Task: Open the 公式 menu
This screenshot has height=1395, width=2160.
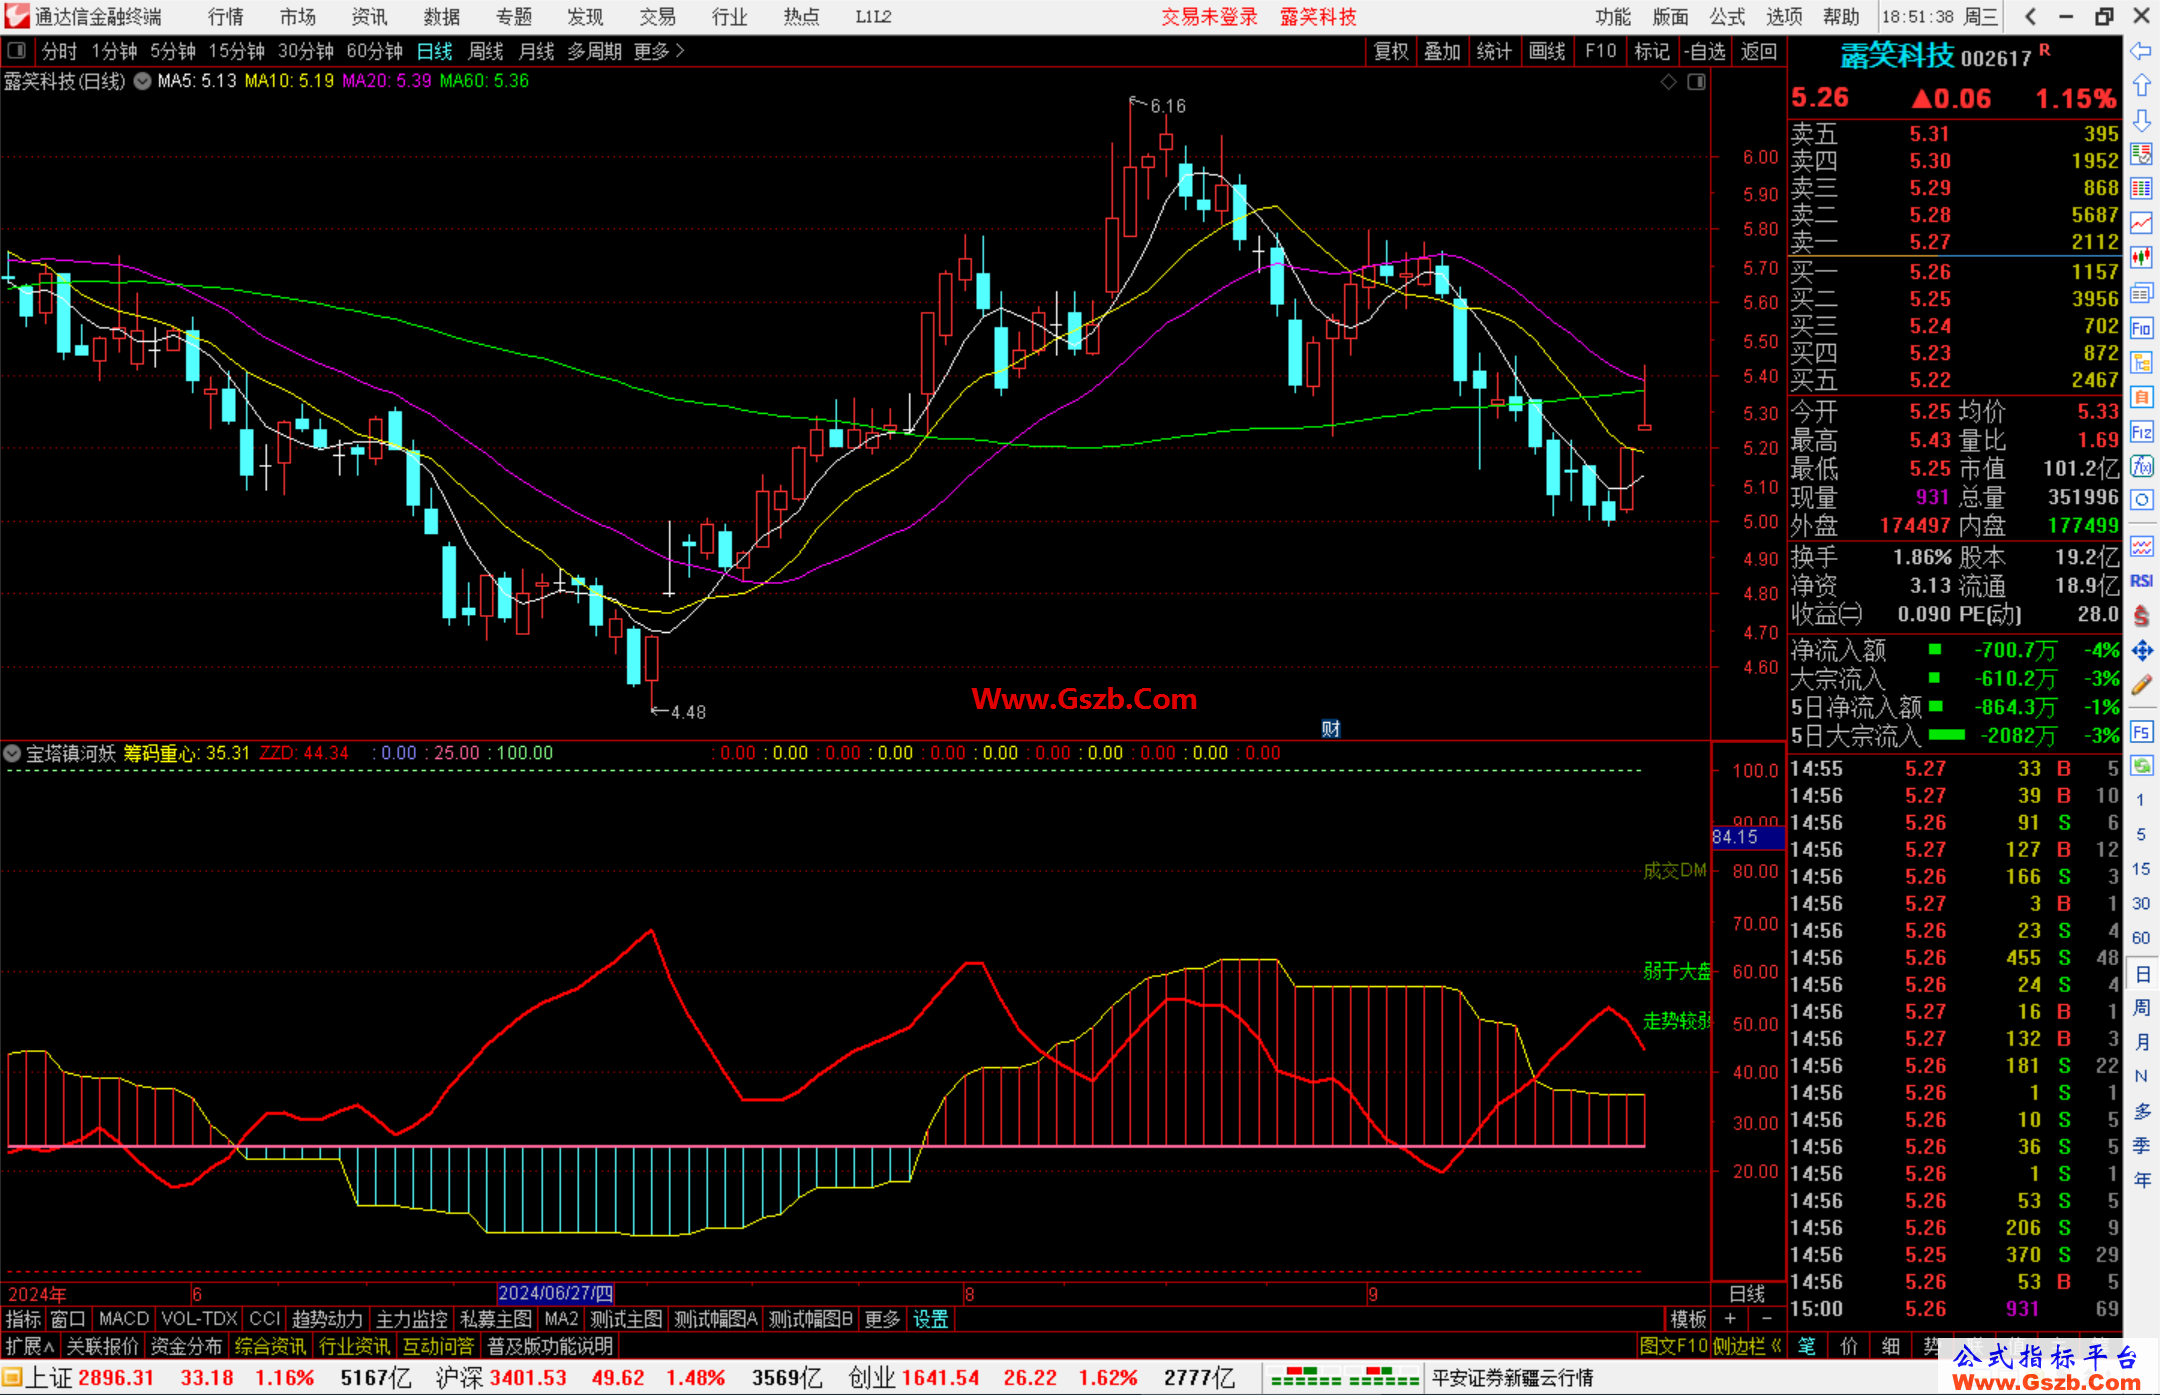Action: (1727, 17)
